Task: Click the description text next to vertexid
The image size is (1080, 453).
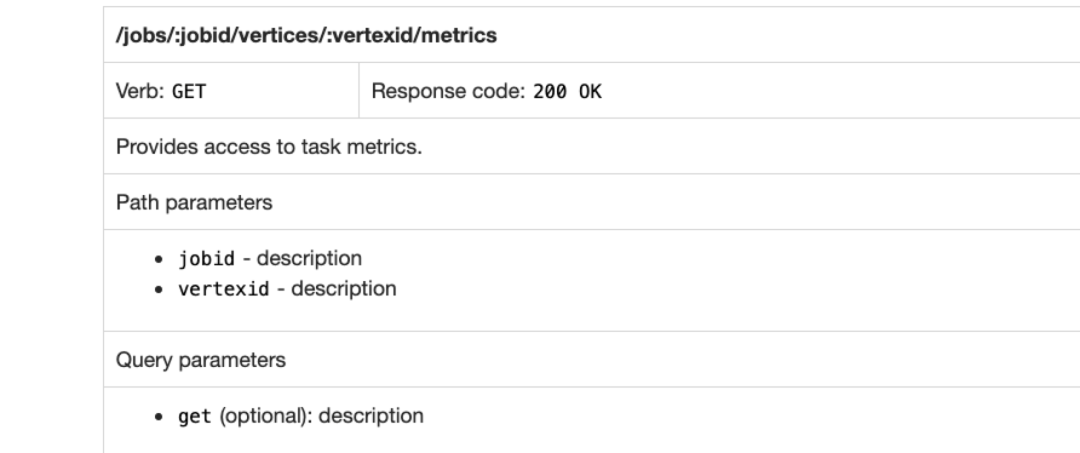Action: point(344,288)
